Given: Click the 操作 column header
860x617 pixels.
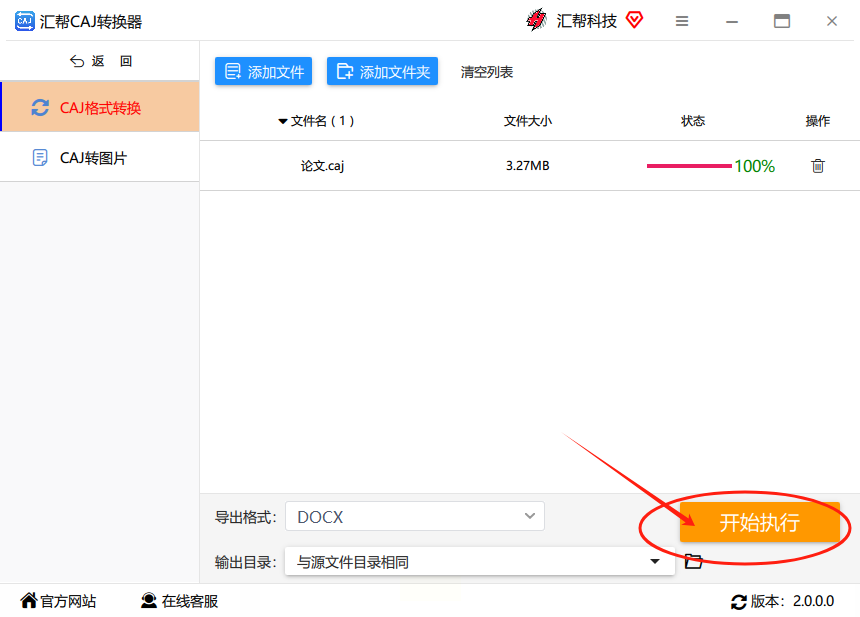Looking at the screenshot, I should click(x=817, y=121).
